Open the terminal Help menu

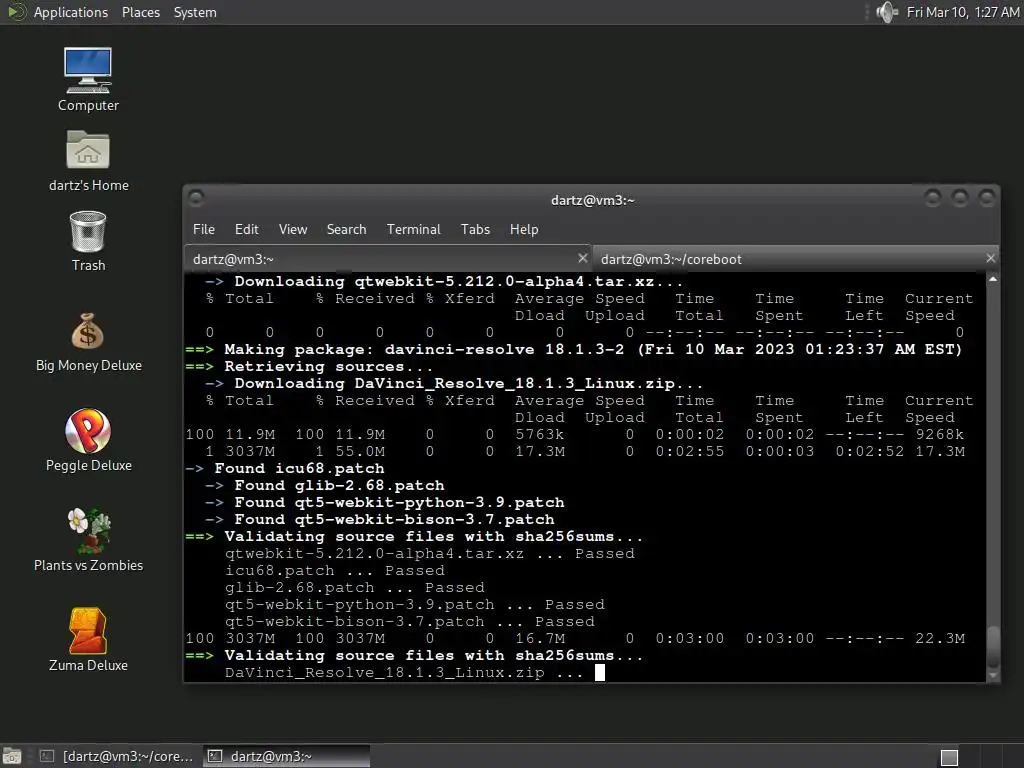pos(524,229)
